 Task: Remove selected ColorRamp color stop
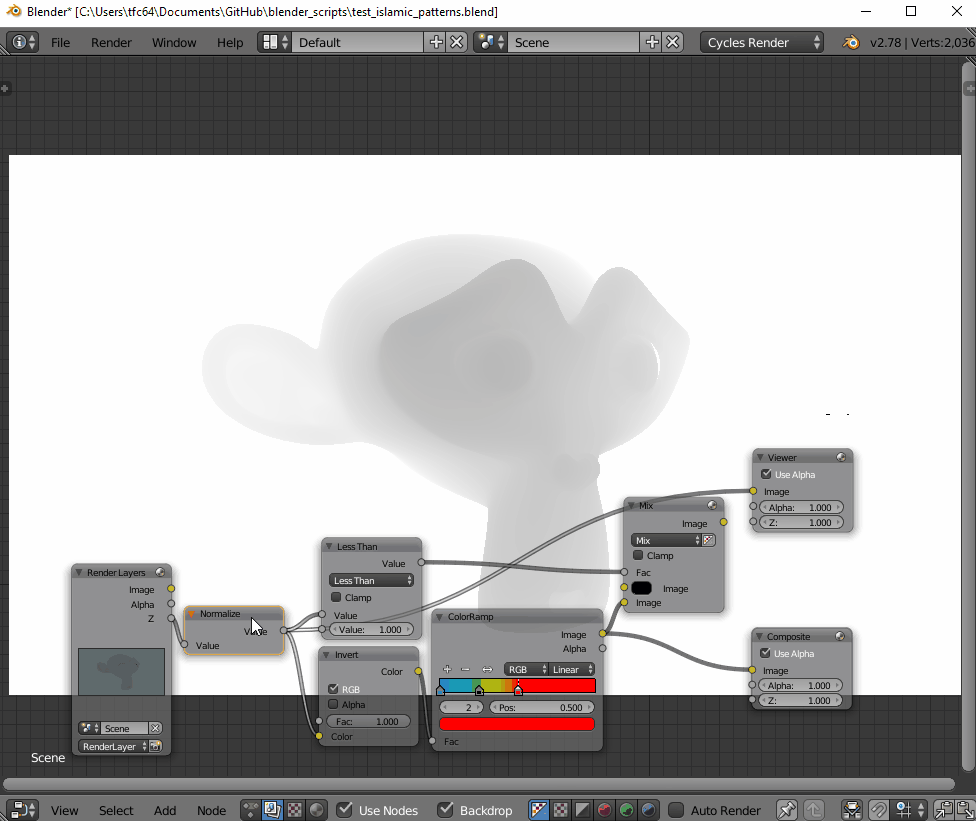pos(466,669)
